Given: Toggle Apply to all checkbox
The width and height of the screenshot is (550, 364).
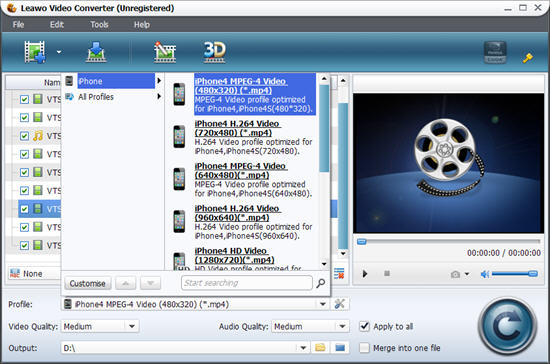Looking at the screenshot, I should pos(364,326).
